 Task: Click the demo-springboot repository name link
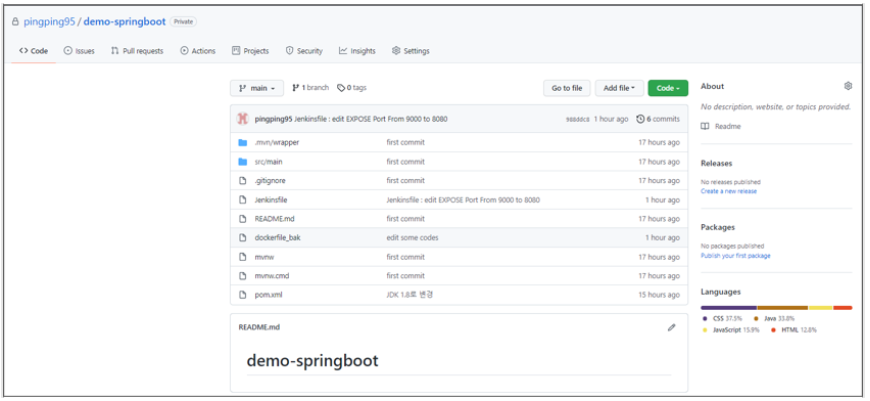click(x=125, y=22)
